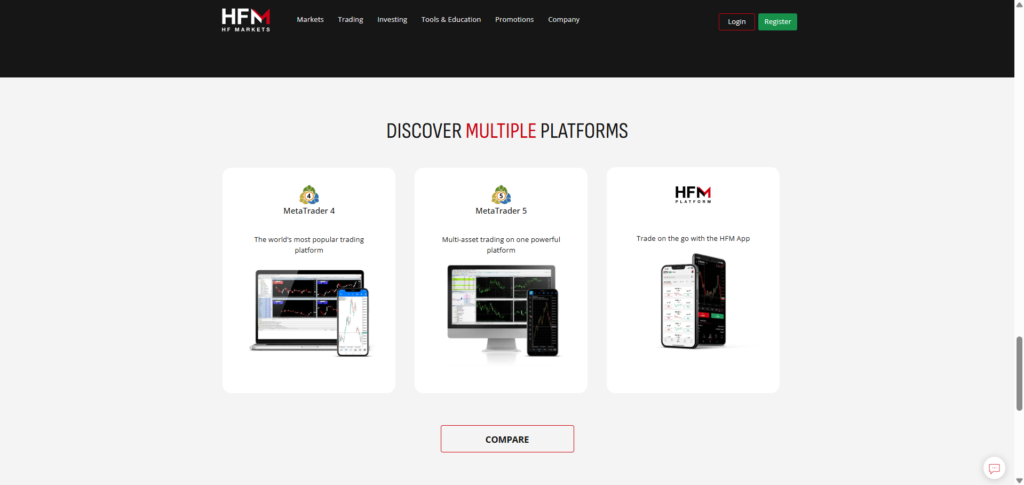
Task: Open the Markets menu
Action: click(310, 20)
